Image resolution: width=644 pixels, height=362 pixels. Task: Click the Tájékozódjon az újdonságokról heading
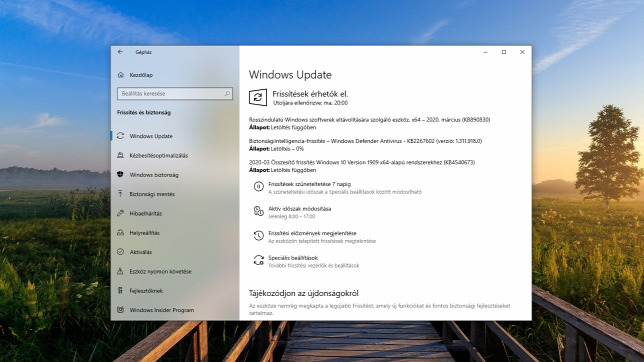pyautogui.click(x=304, y=293)
